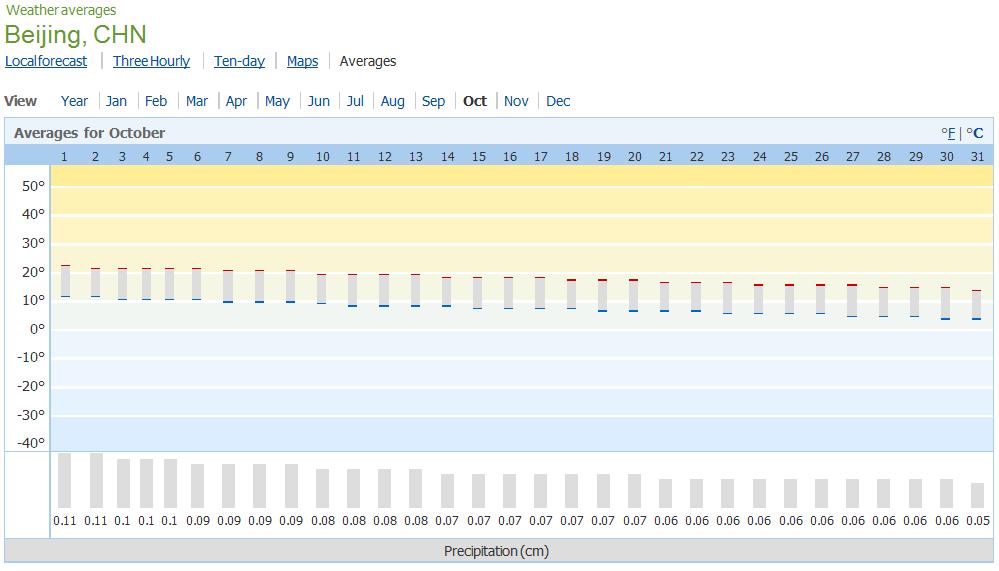
Task: Switch temperature units to °C
Action: tap(975, 133)
